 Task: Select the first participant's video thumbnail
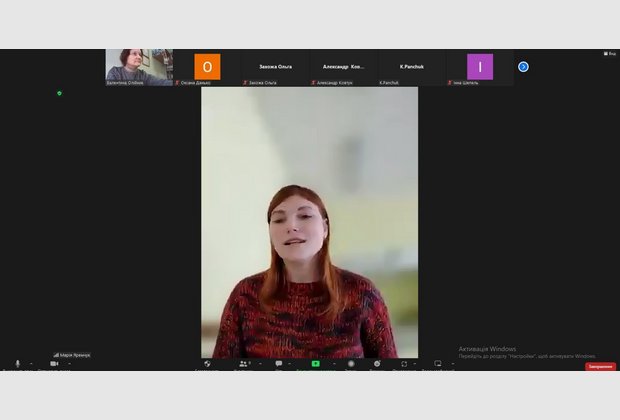pos(139,66)
